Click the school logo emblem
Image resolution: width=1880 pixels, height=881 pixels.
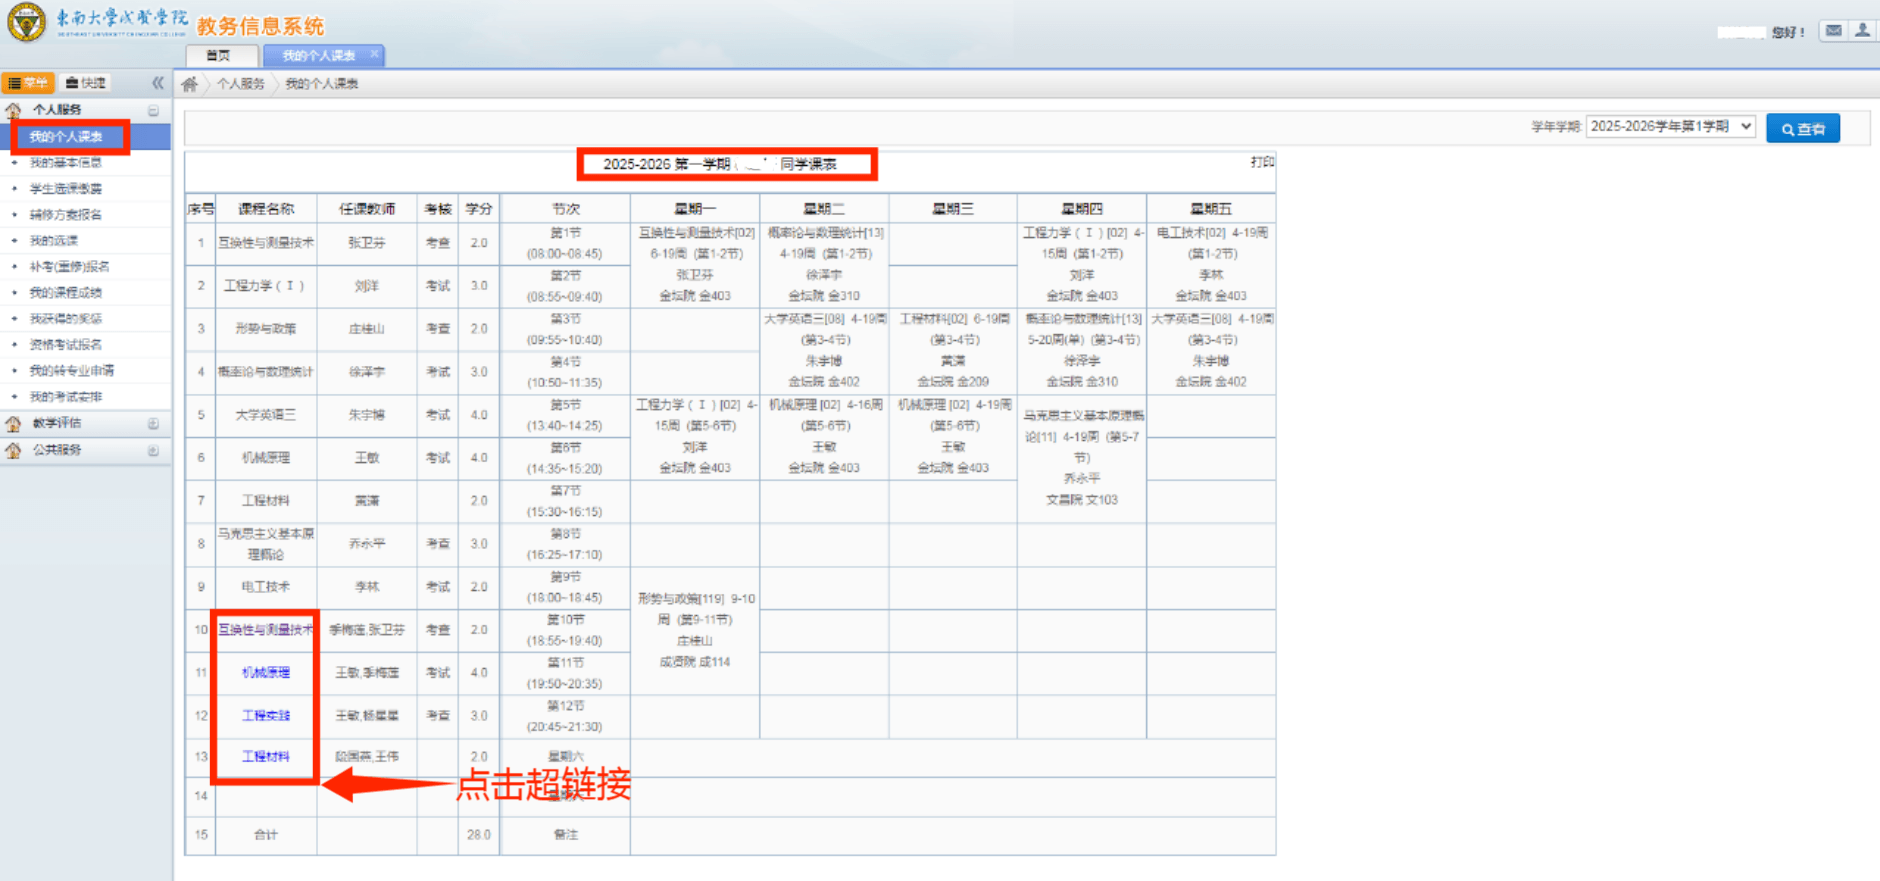(x=26, y=22)
